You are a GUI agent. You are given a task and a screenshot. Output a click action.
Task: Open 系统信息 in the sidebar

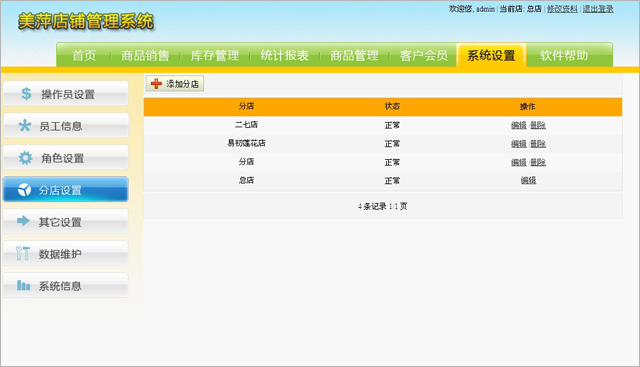pyautogui.click(x=66, y=285)
